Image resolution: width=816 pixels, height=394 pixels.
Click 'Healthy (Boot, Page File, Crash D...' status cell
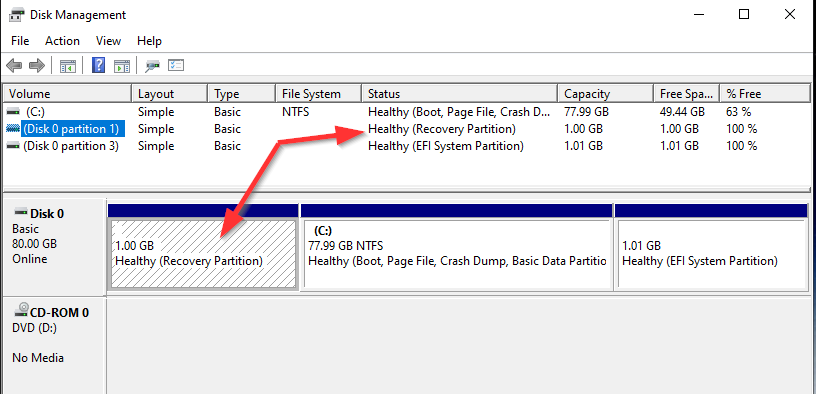tap(459, 111)
